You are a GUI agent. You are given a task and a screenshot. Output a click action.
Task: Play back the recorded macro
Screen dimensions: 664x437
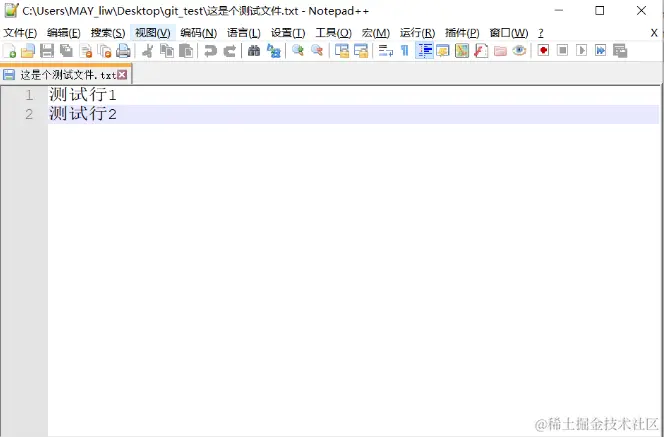click(x=581, y=51)
